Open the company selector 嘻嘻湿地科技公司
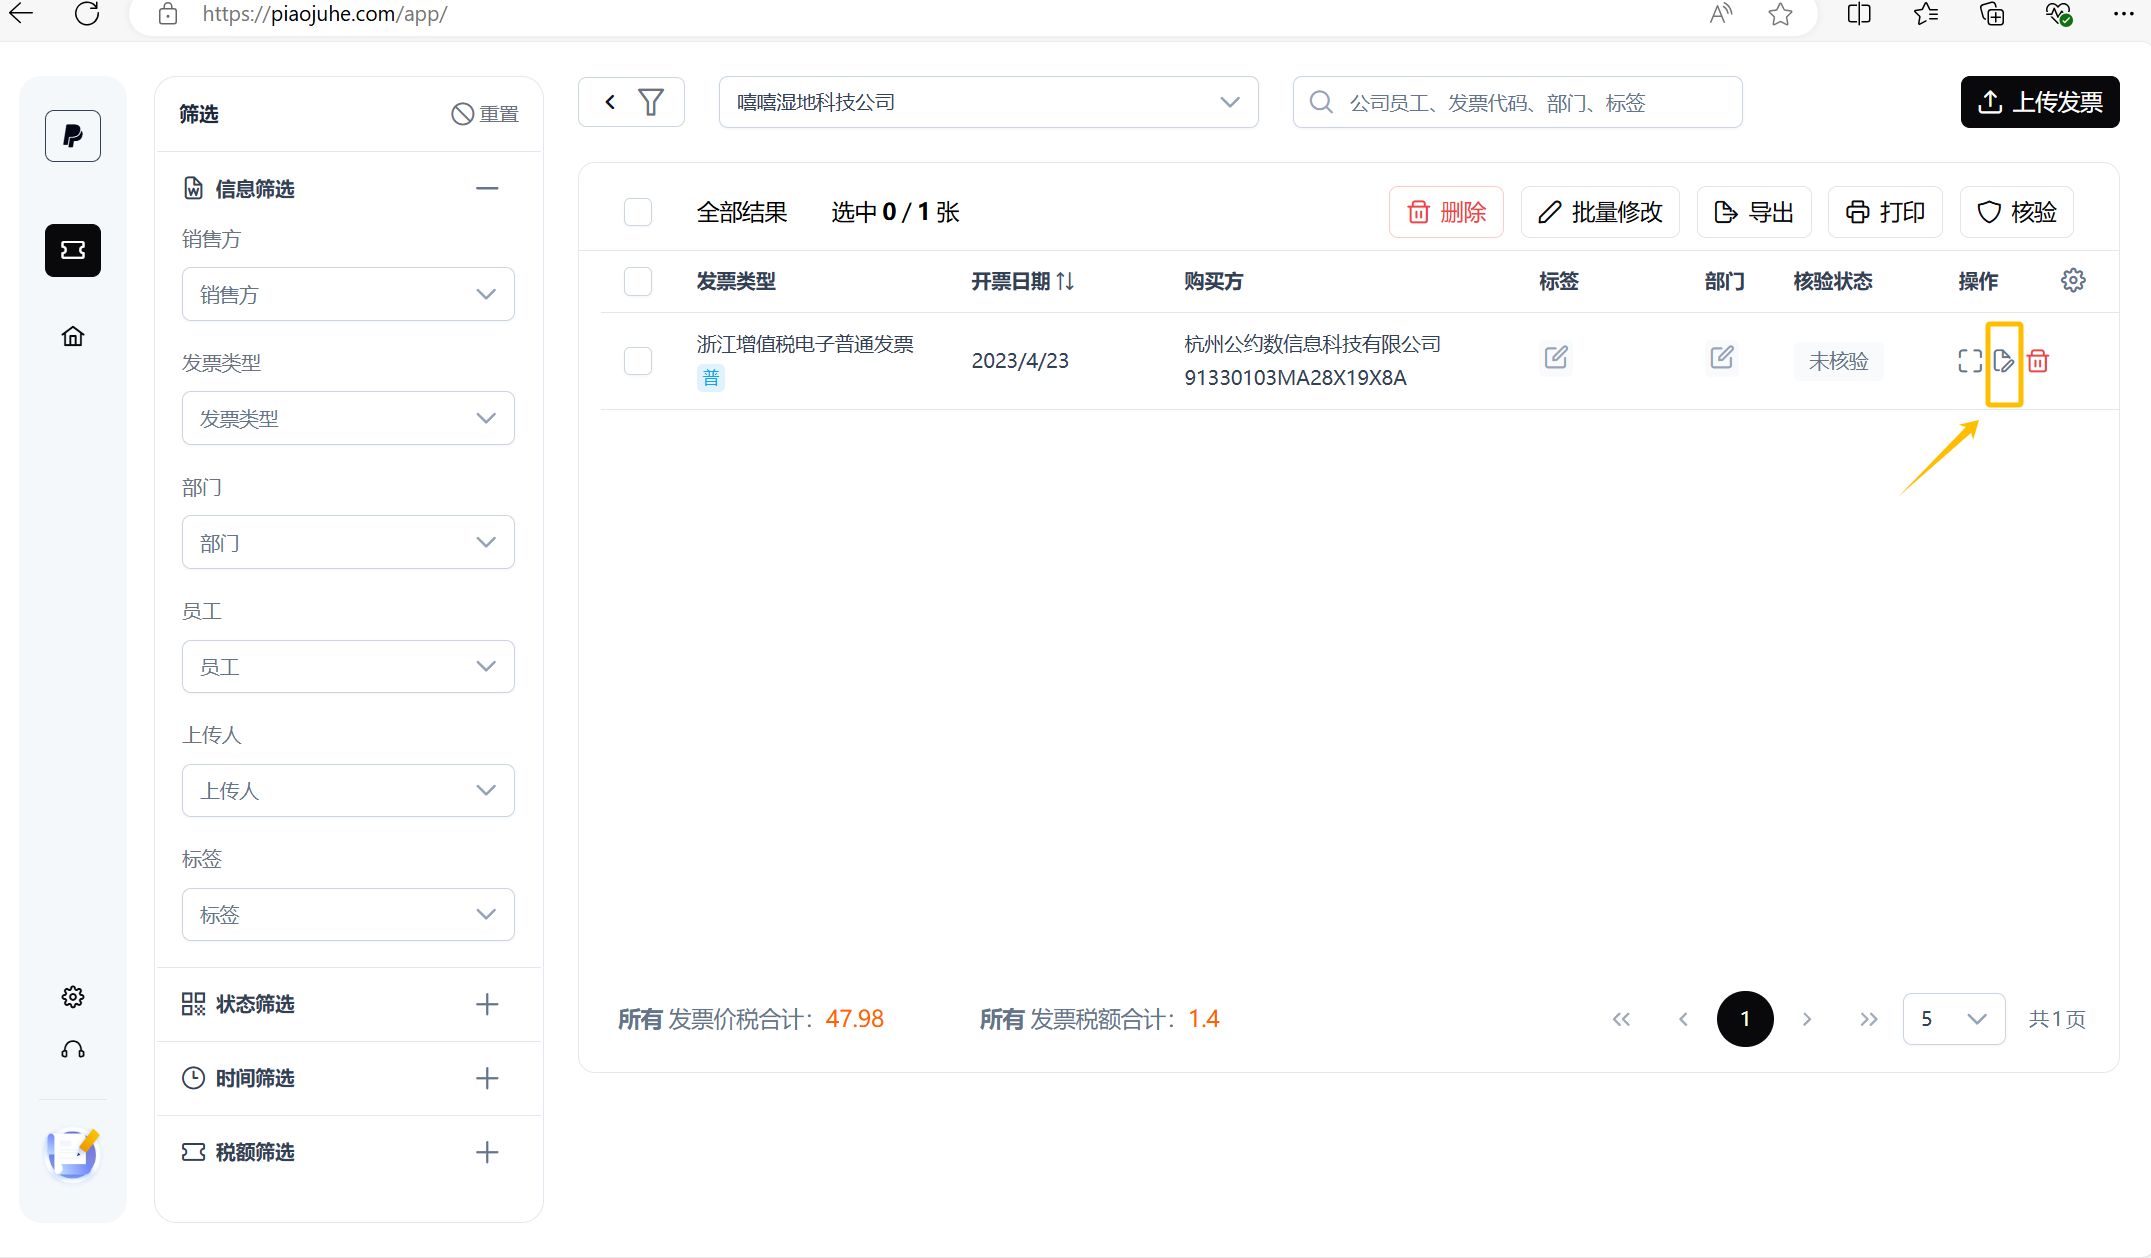 (988, 102)
